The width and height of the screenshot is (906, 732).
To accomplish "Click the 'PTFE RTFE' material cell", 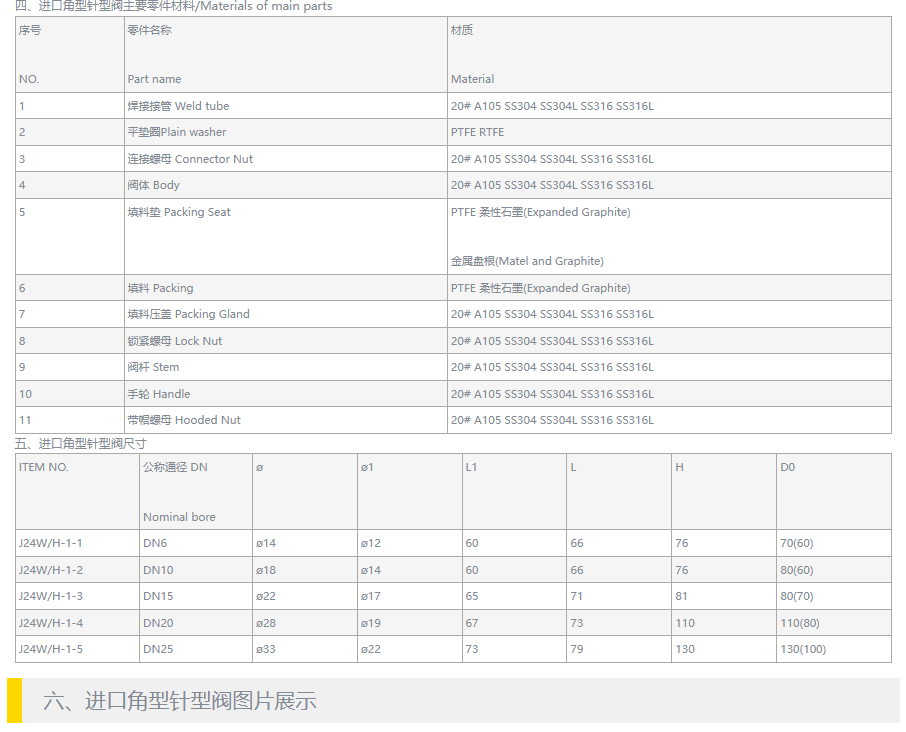I will (x=477, y=132).
